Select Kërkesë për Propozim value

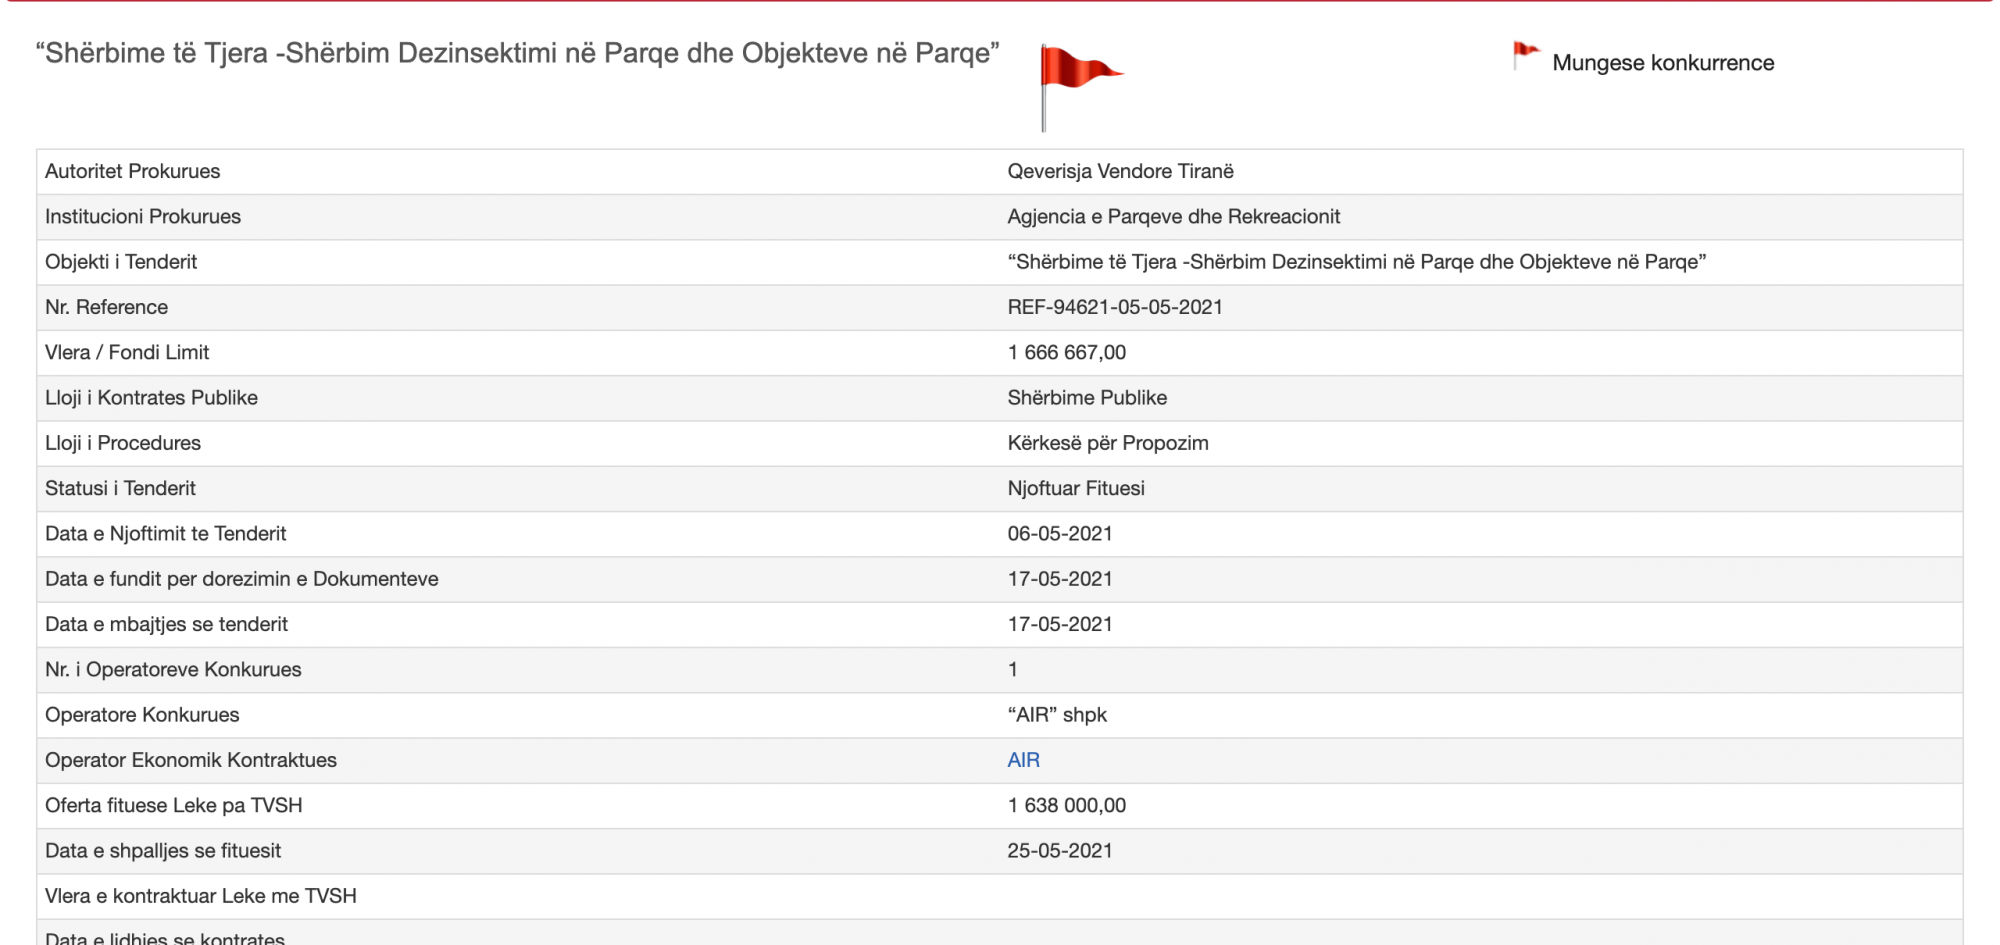tap(1108, 443)
